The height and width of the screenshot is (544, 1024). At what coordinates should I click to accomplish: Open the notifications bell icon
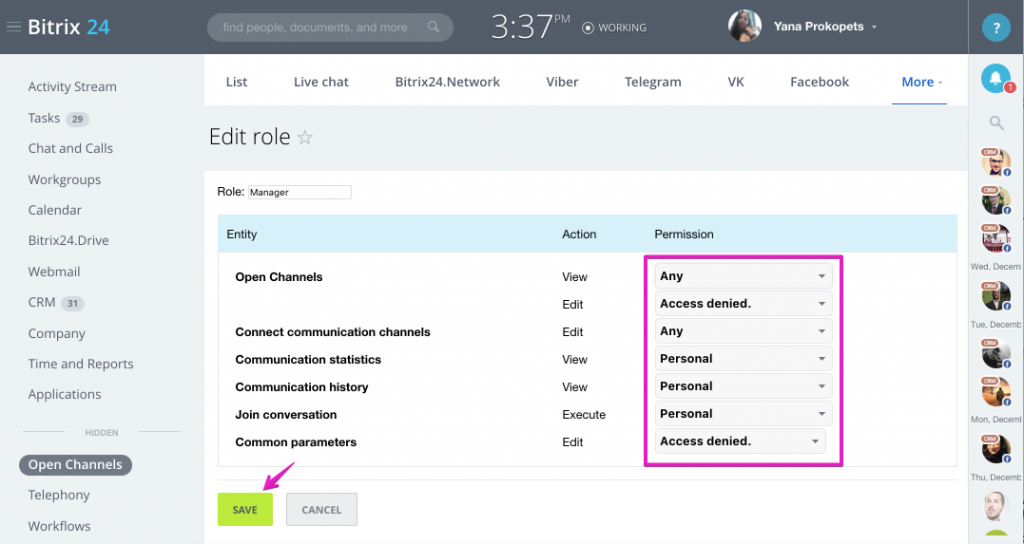pyautogui.click(x=995, y=78)
